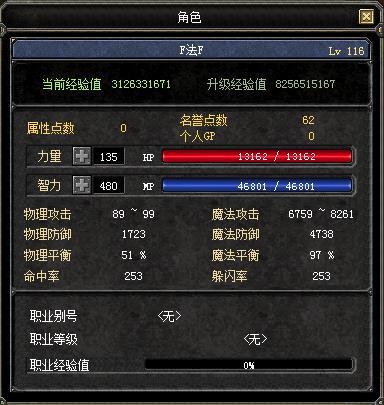
Task: Click the red HP bar
Action: pyautogui.click(x=257, y=156)
